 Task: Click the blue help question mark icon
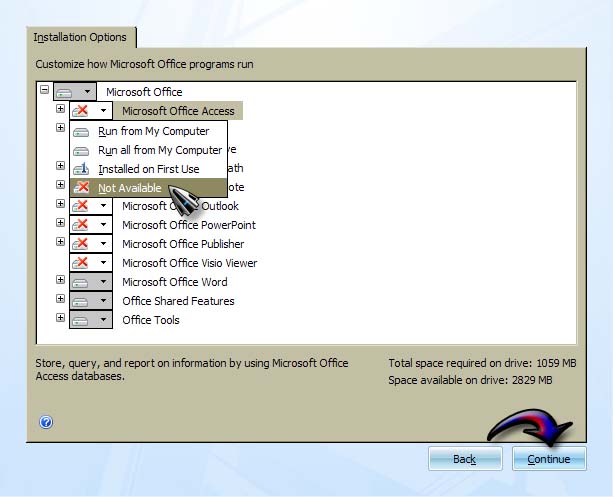tap(46, 422)
